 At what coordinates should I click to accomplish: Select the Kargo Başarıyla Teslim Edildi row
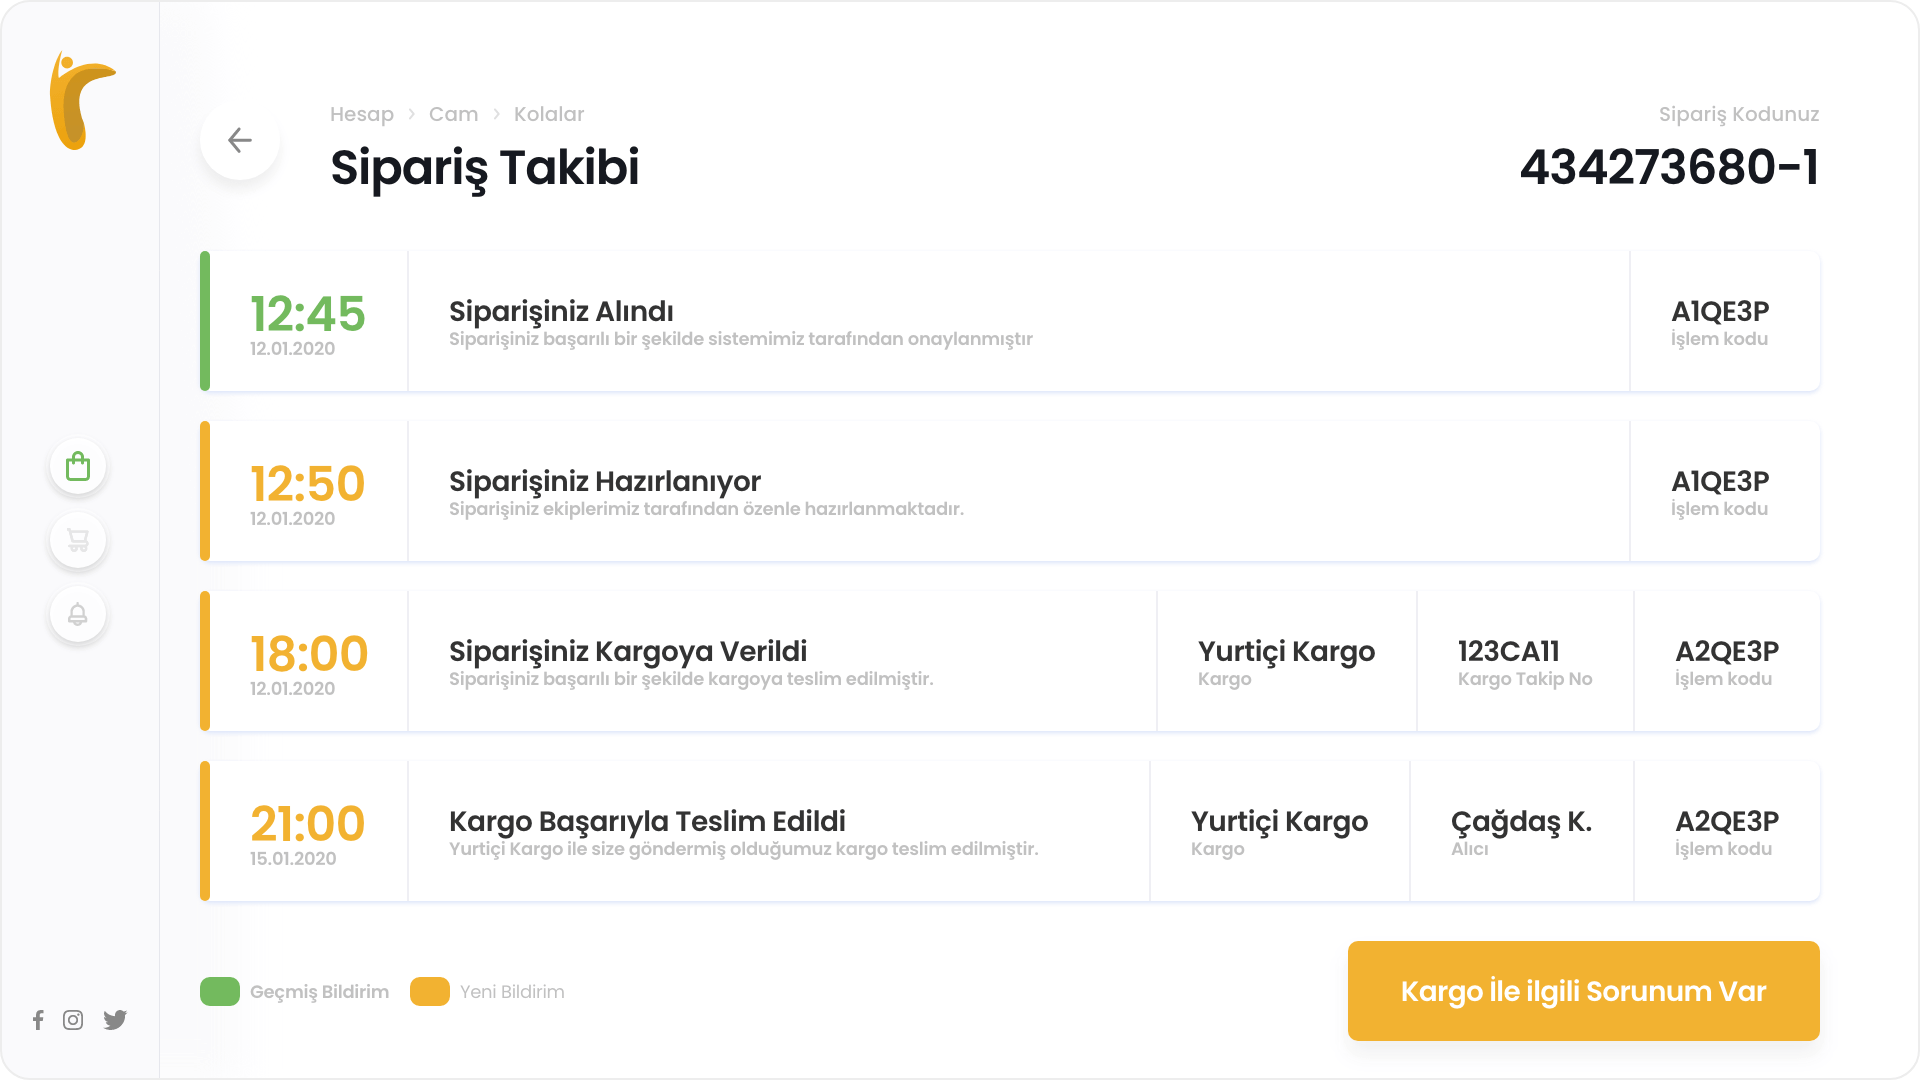tap(1010, 831)
